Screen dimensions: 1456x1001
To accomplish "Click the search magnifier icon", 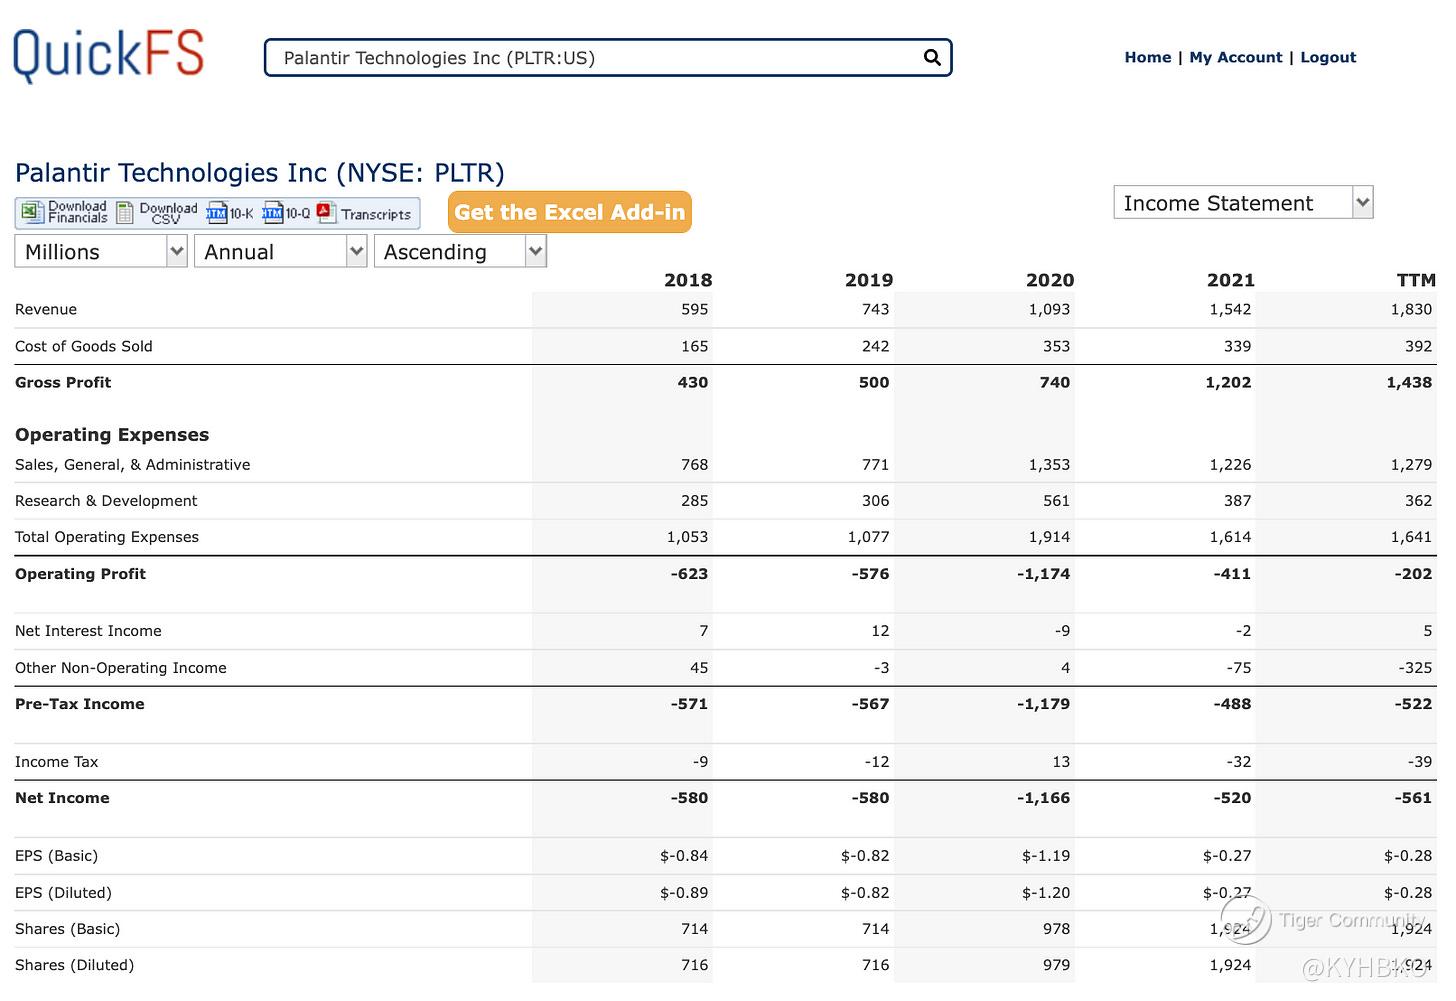I will click(932, 58).
